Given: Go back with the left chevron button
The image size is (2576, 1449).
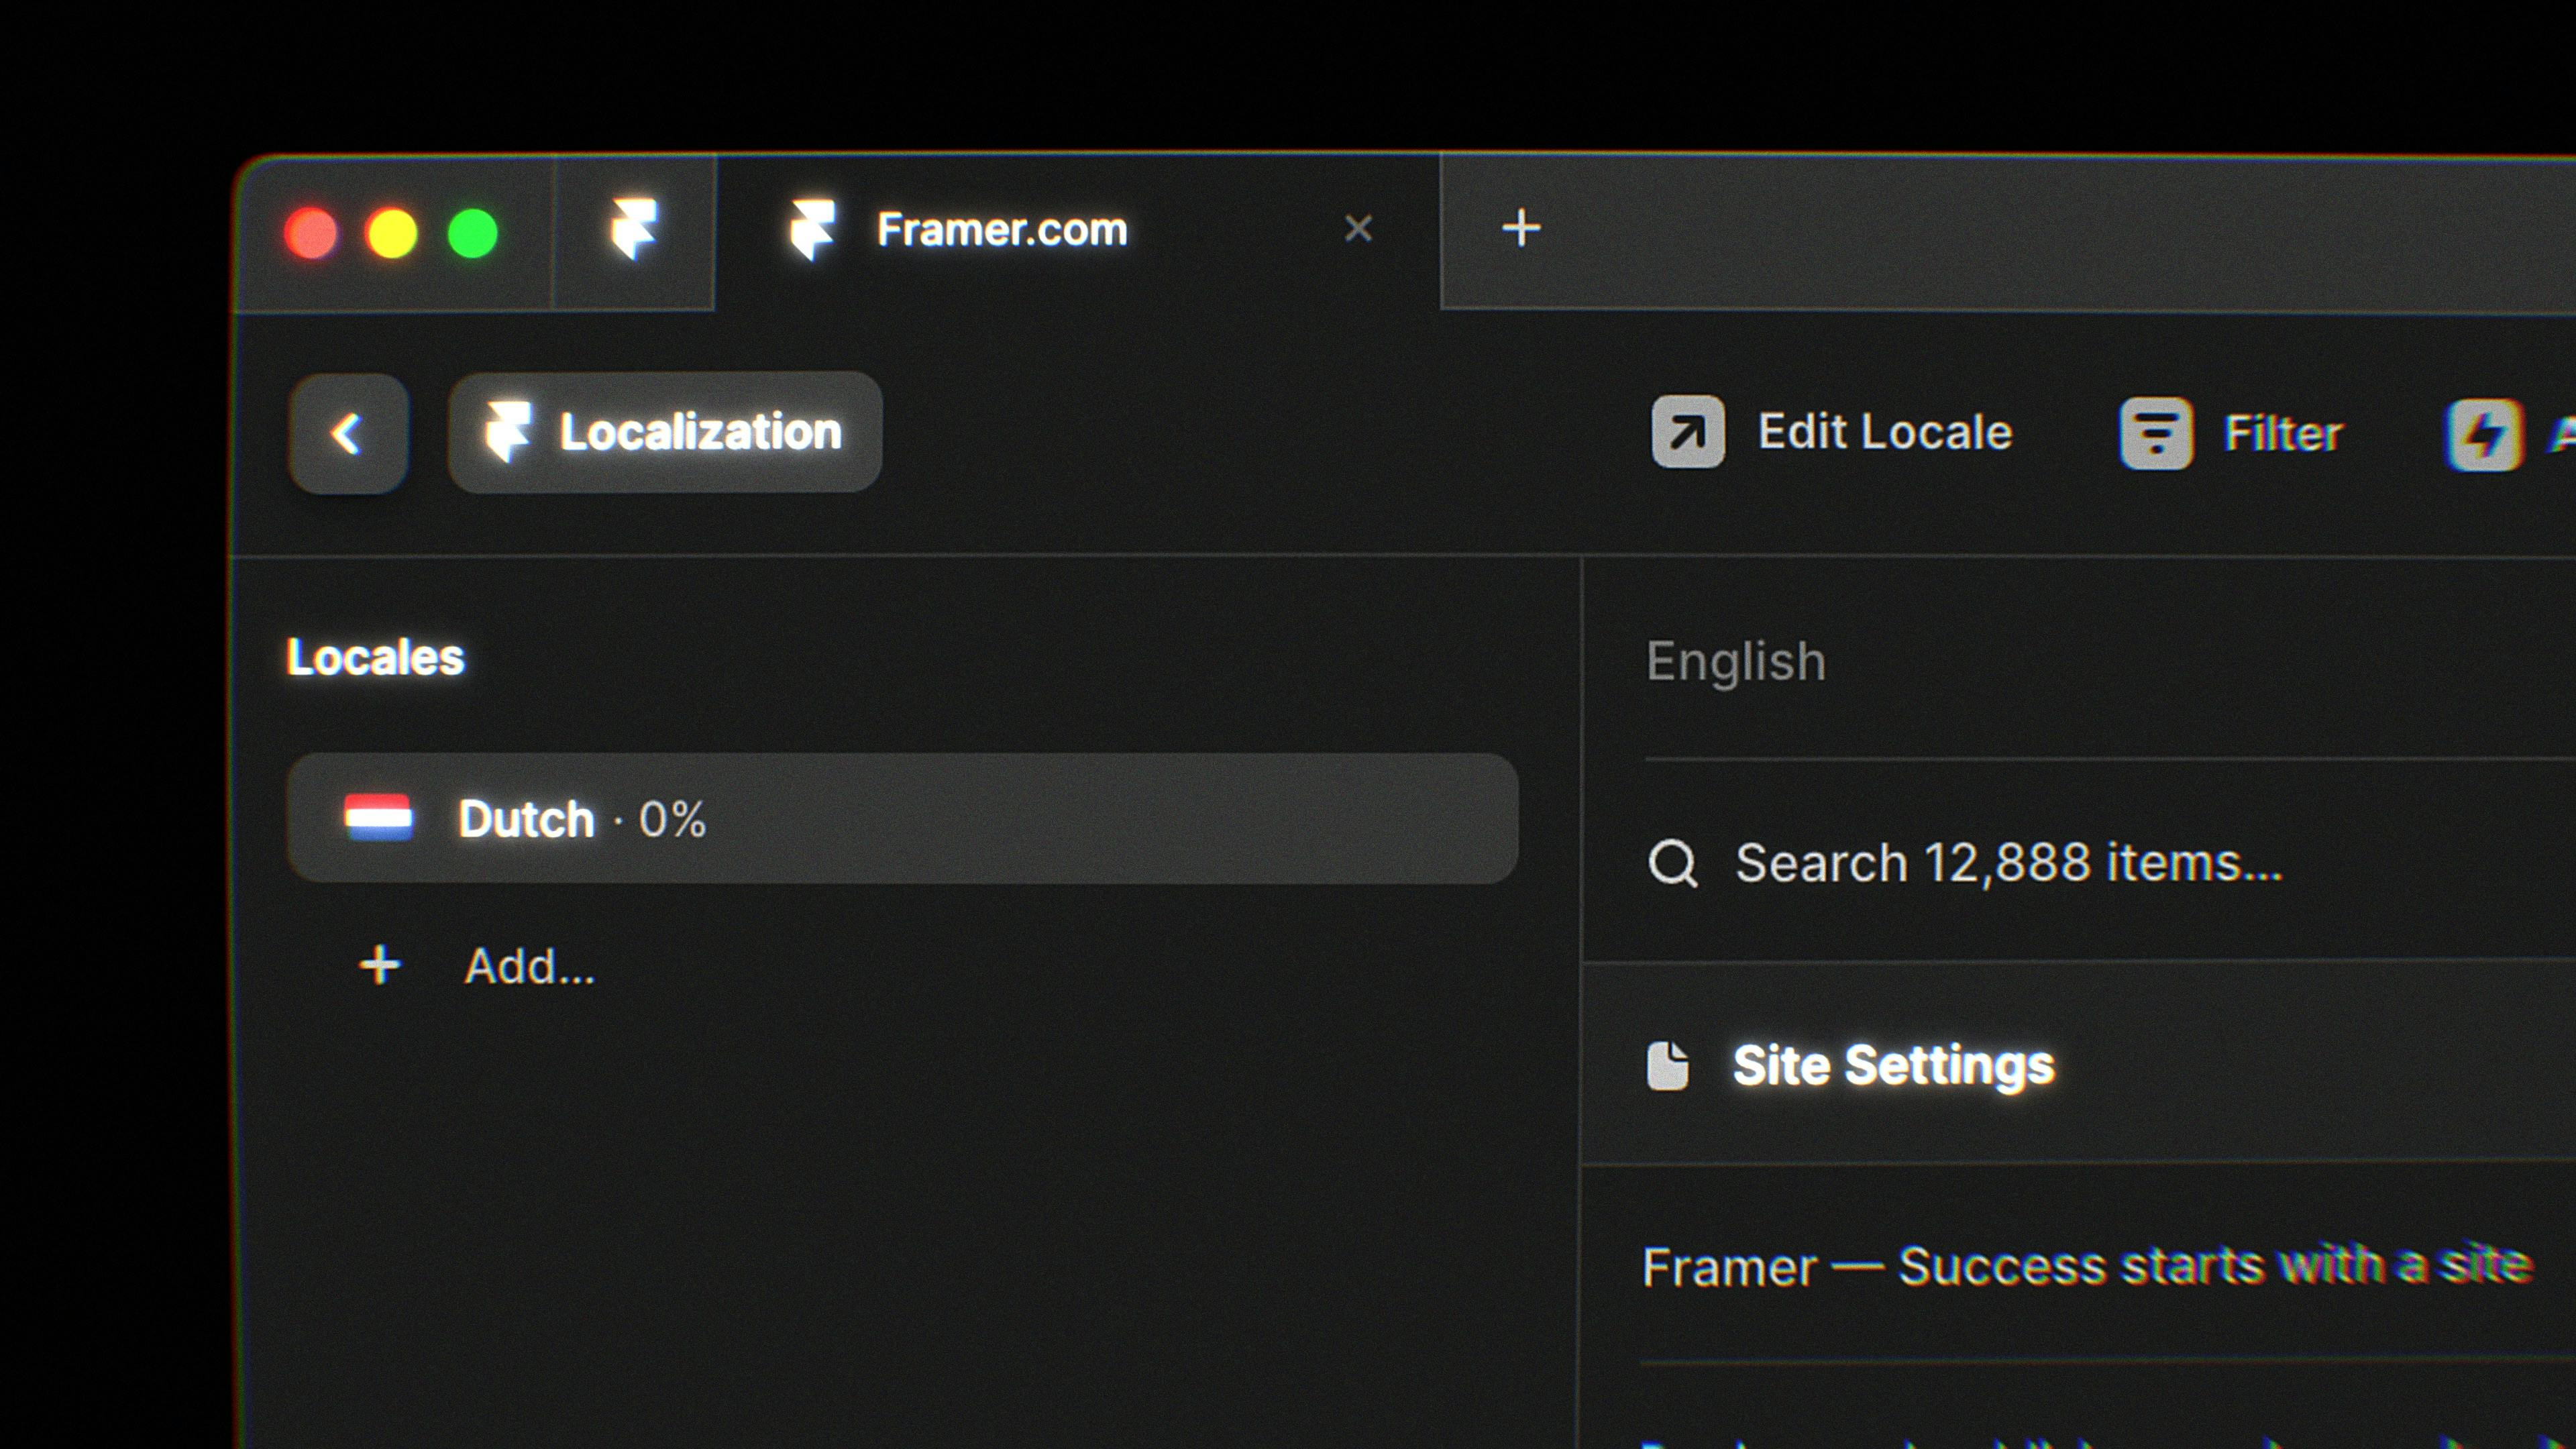Looking at the screenshot, I should pos(348,433).
